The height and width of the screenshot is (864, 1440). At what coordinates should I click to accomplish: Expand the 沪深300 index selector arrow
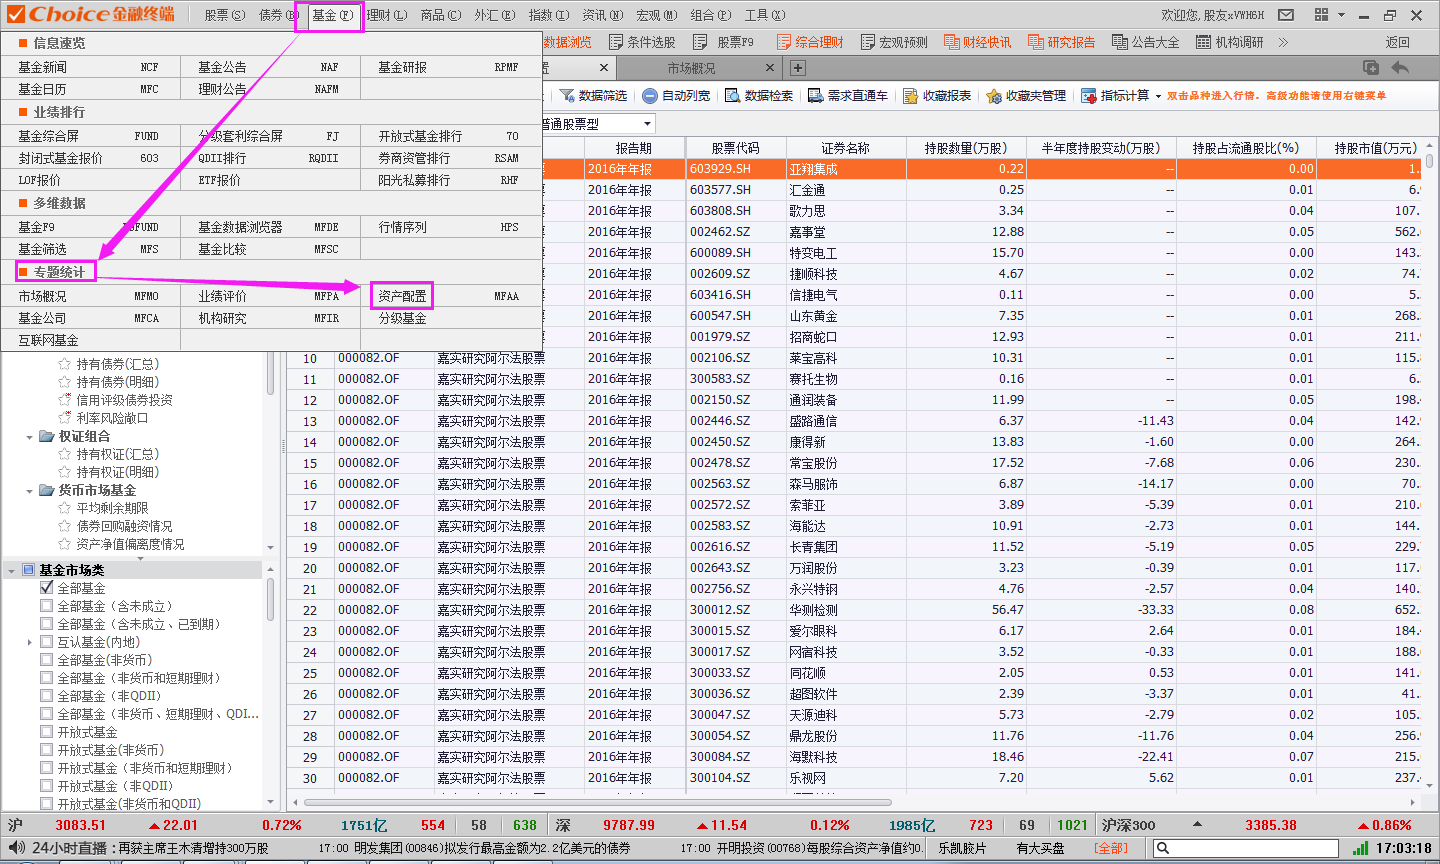1197,825
